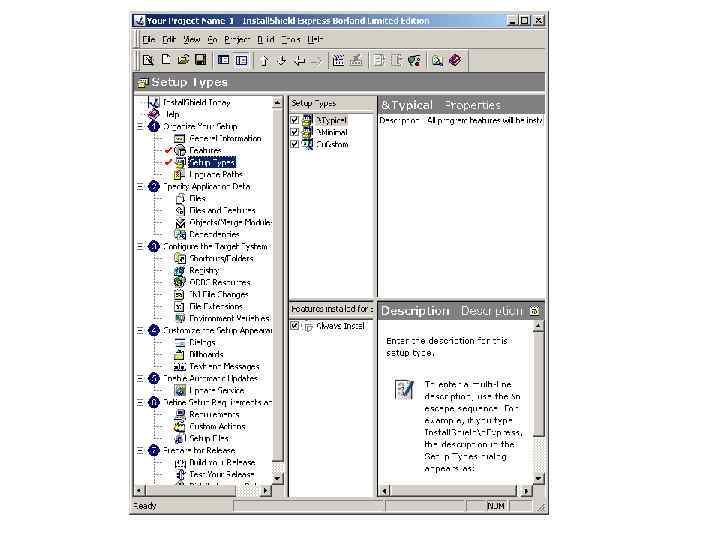The width and height of the screenshot is (720, 540).
Task: Open Test Your Release in the tree
Action: pyautogui.click(x=222, y=474)
